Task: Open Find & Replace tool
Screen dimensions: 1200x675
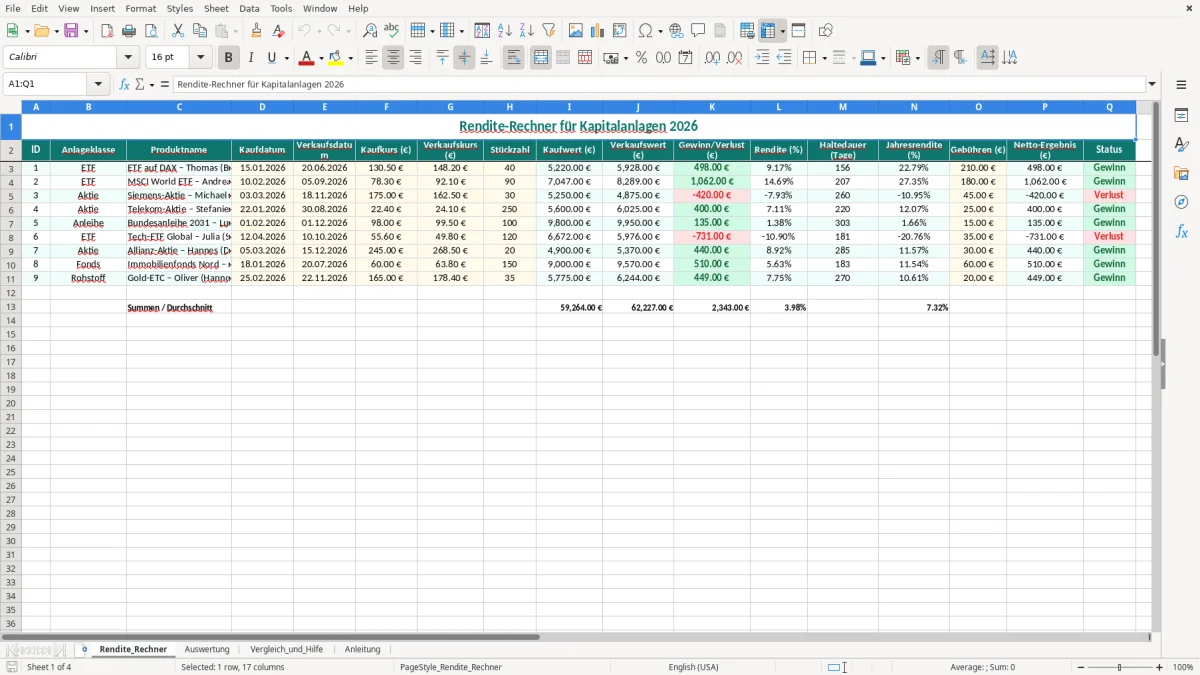Action: point(370,31)
